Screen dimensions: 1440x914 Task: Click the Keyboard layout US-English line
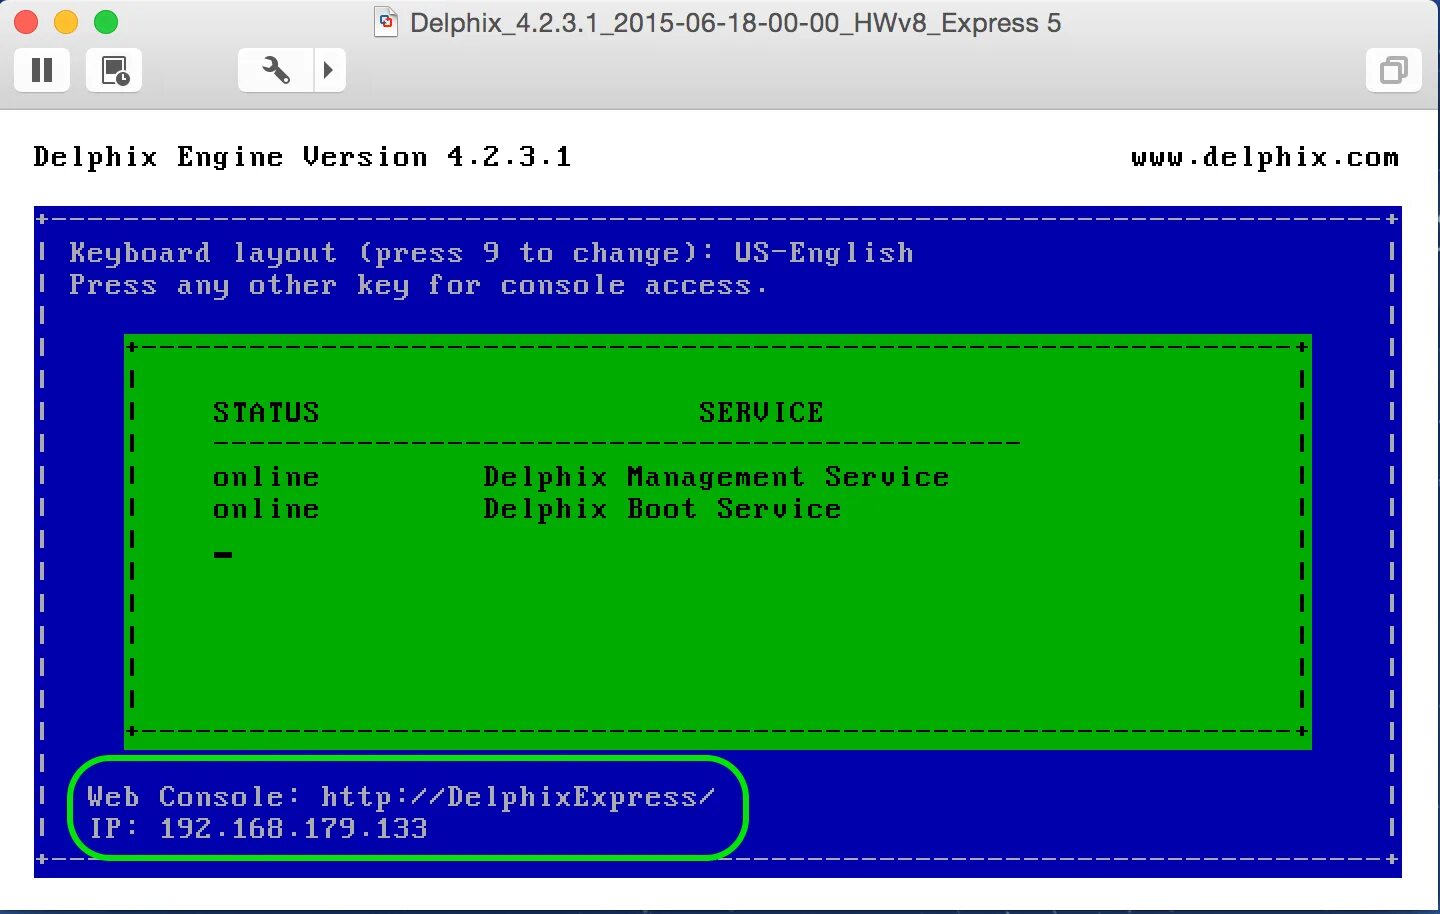pos(491,252)
